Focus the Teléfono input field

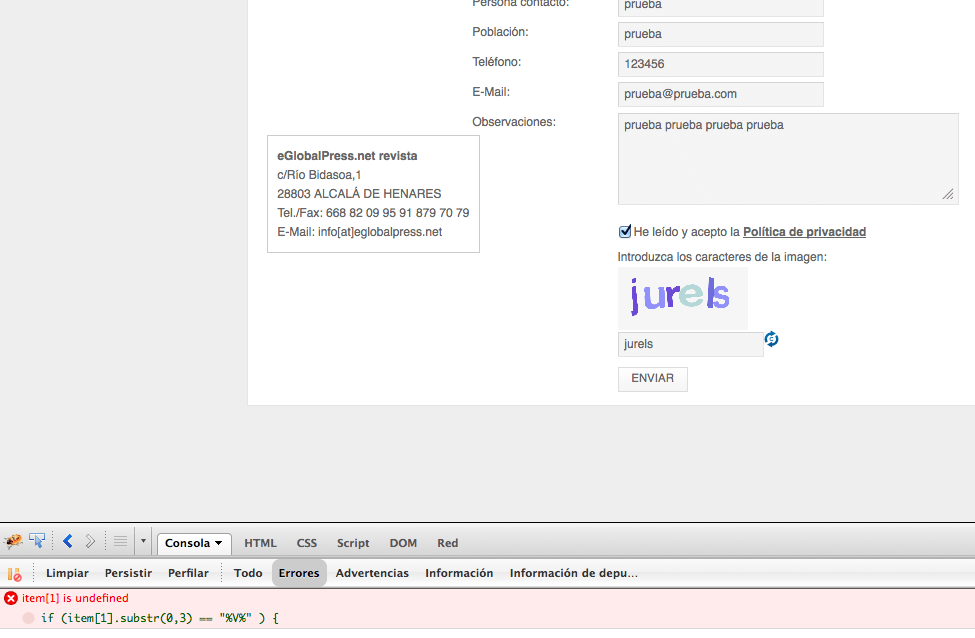click(x=721, y=64)
